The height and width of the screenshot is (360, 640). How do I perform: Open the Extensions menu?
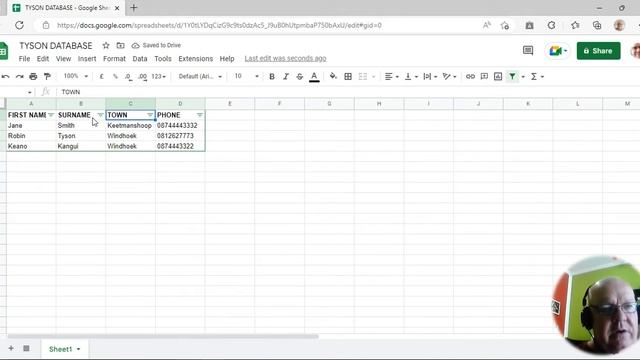pyautogui.click(x=196, y=59)
